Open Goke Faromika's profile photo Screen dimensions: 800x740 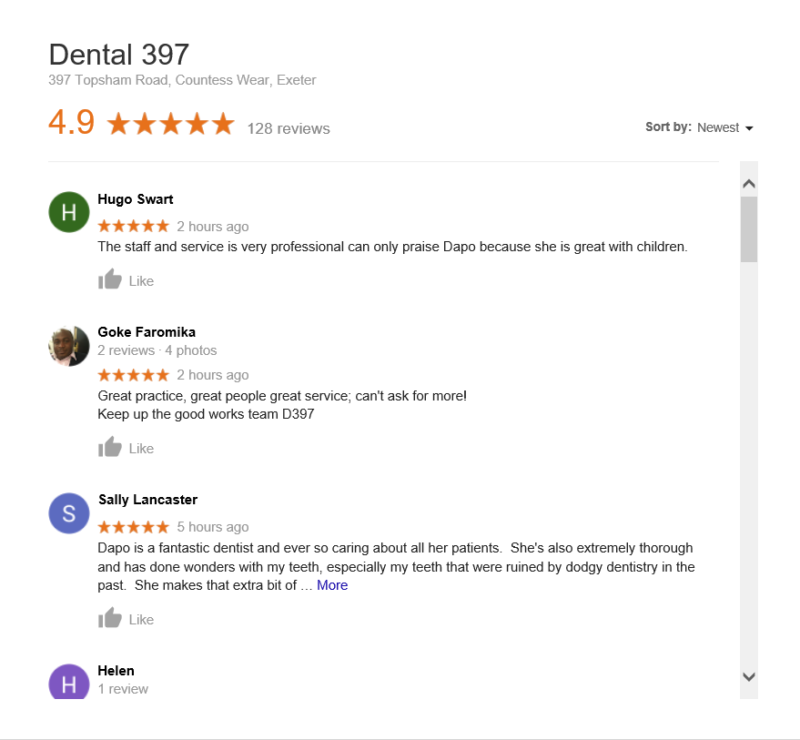[x=69, y=346]
